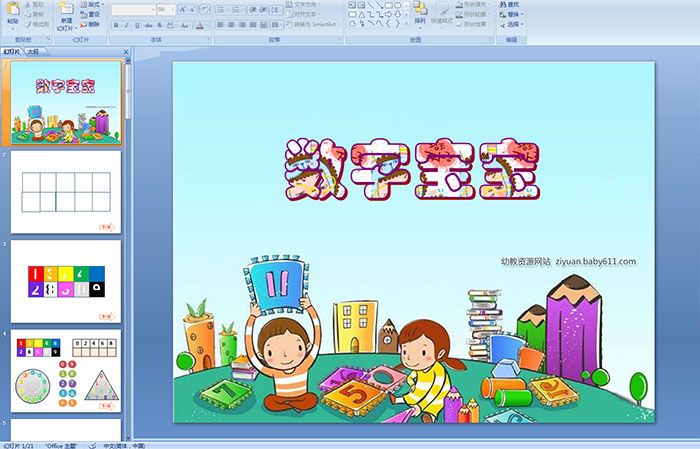The height and width of the screenshot is (449, 700).
Task: Click Find (查找) binoculars icon
Action: [x=503, y=4]
